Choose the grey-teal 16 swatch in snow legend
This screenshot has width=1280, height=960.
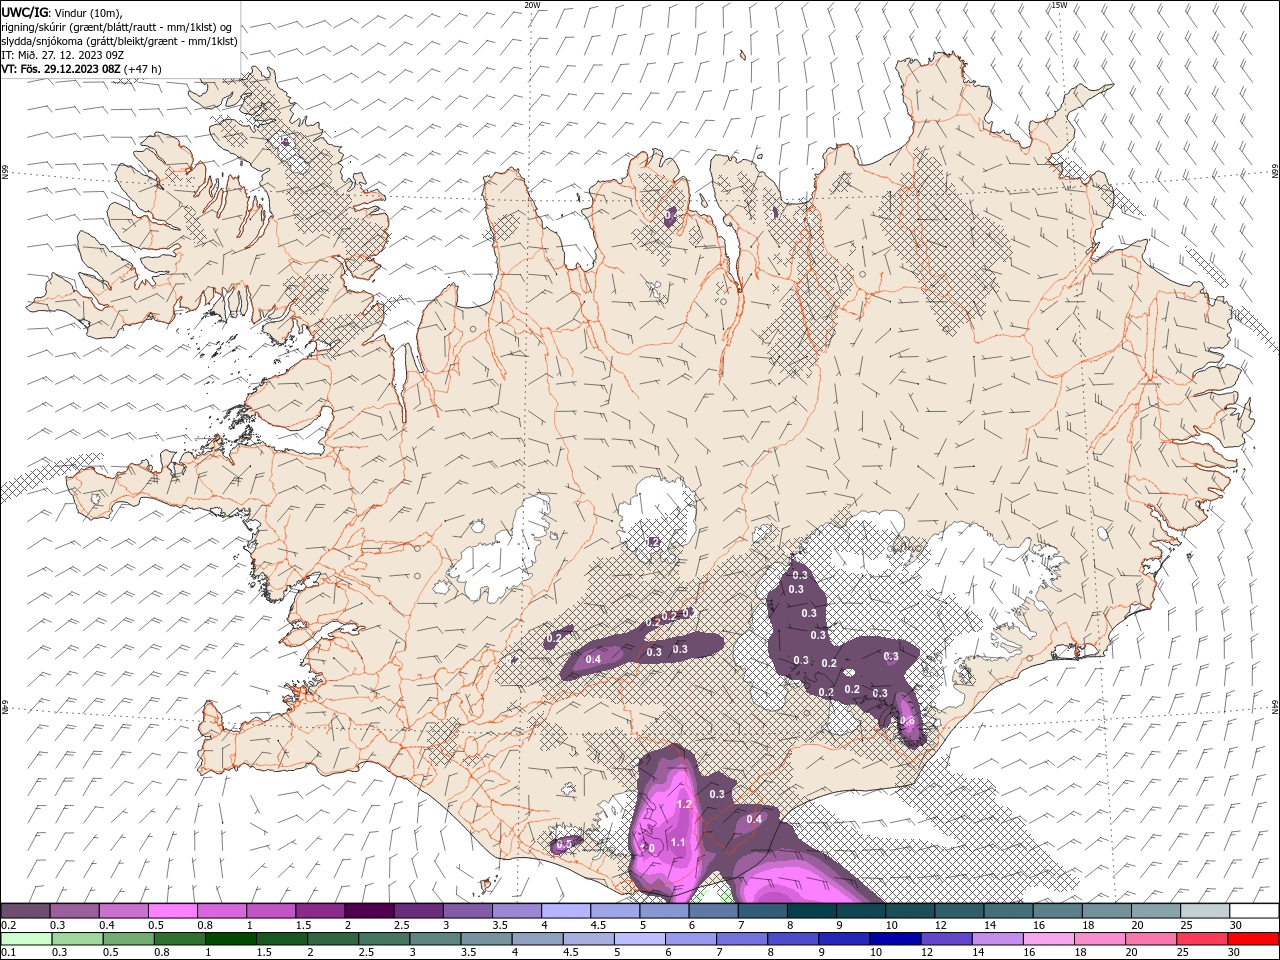tap(1056, 911)
